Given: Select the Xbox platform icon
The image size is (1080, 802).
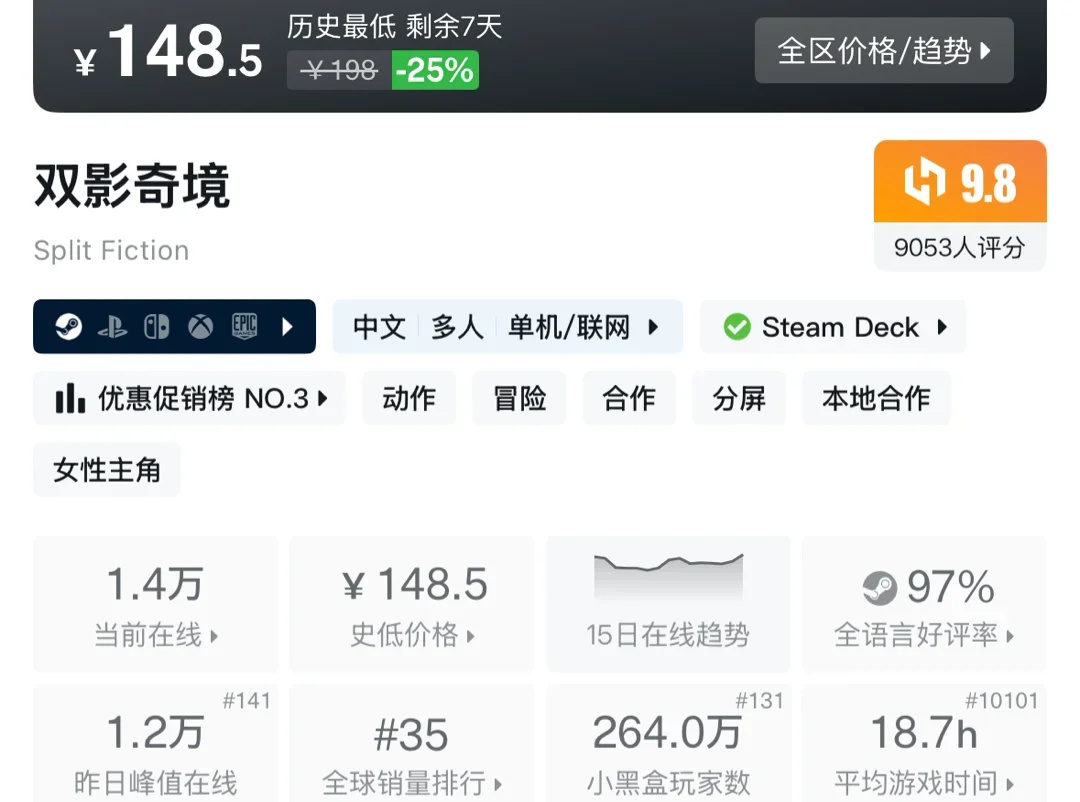Looking at the screenshot, I should click(x=200, y=327).
